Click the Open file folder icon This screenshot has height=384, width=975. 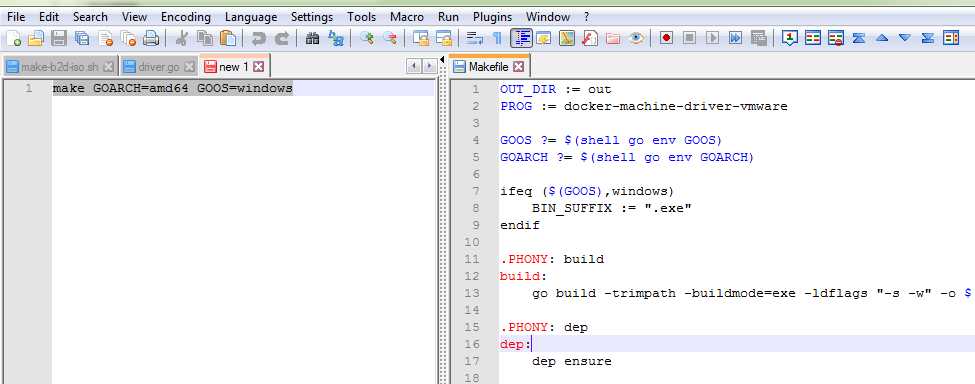tap(36, 39)
